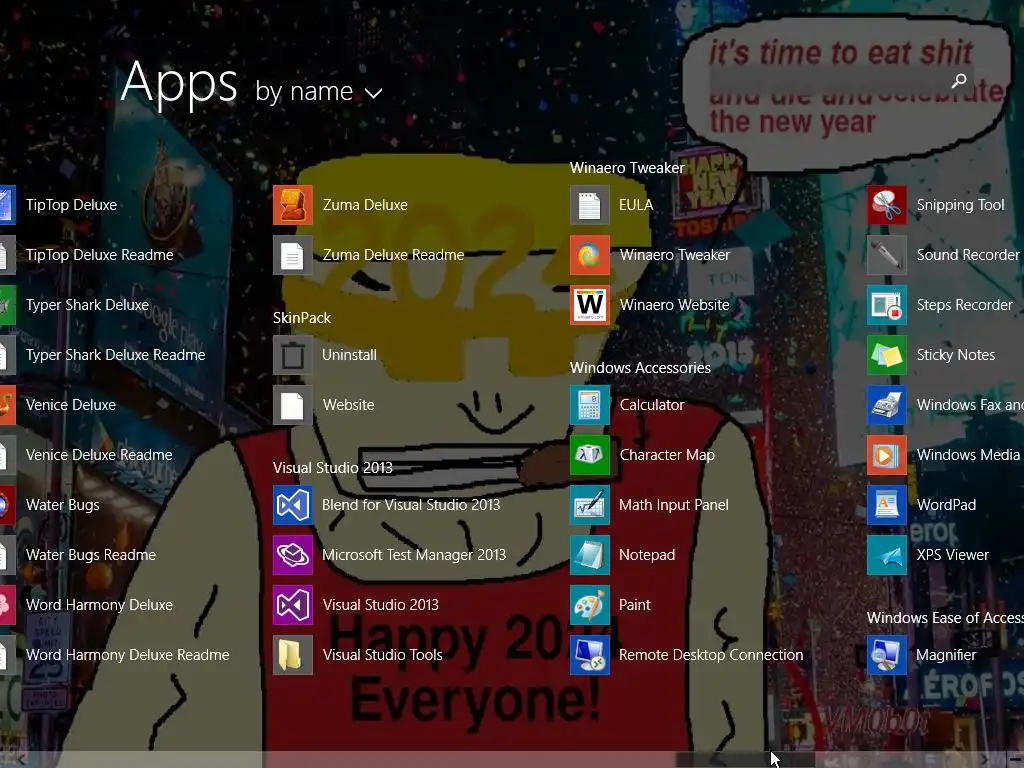Open the Calculator icon
Image resolution: width=1024 pixels, height=768 pixels.
coord(590,406)
